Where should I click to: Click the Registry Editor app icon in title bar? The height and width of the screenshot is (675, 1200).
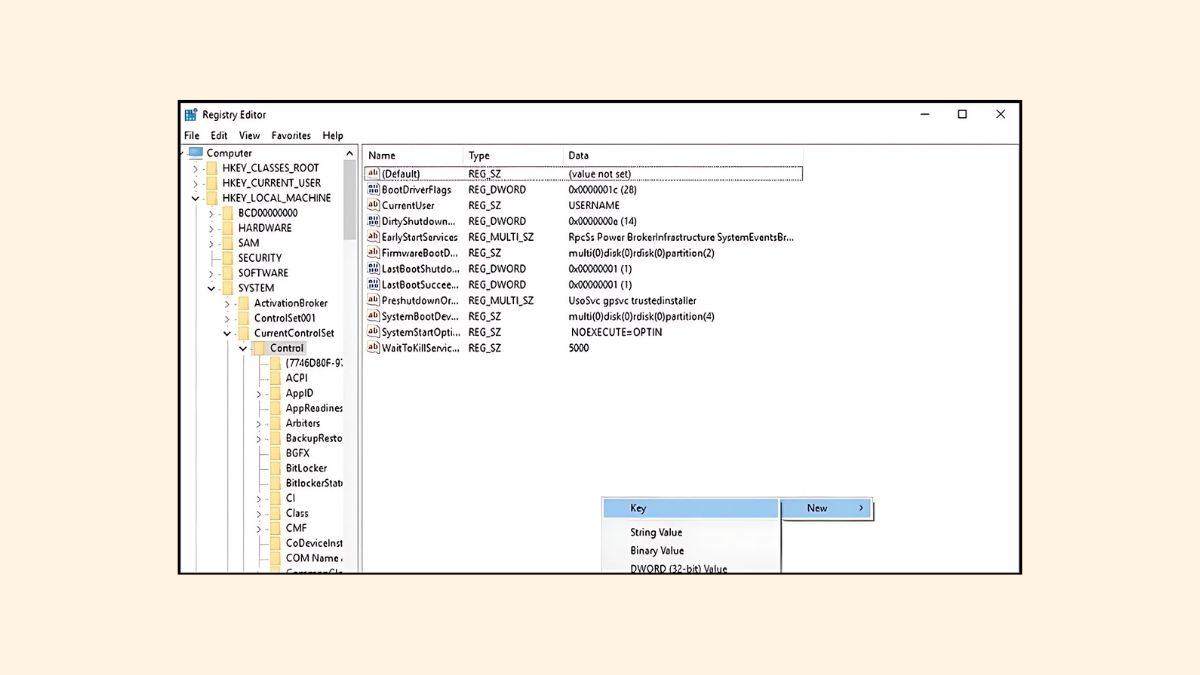pos(191,115)
